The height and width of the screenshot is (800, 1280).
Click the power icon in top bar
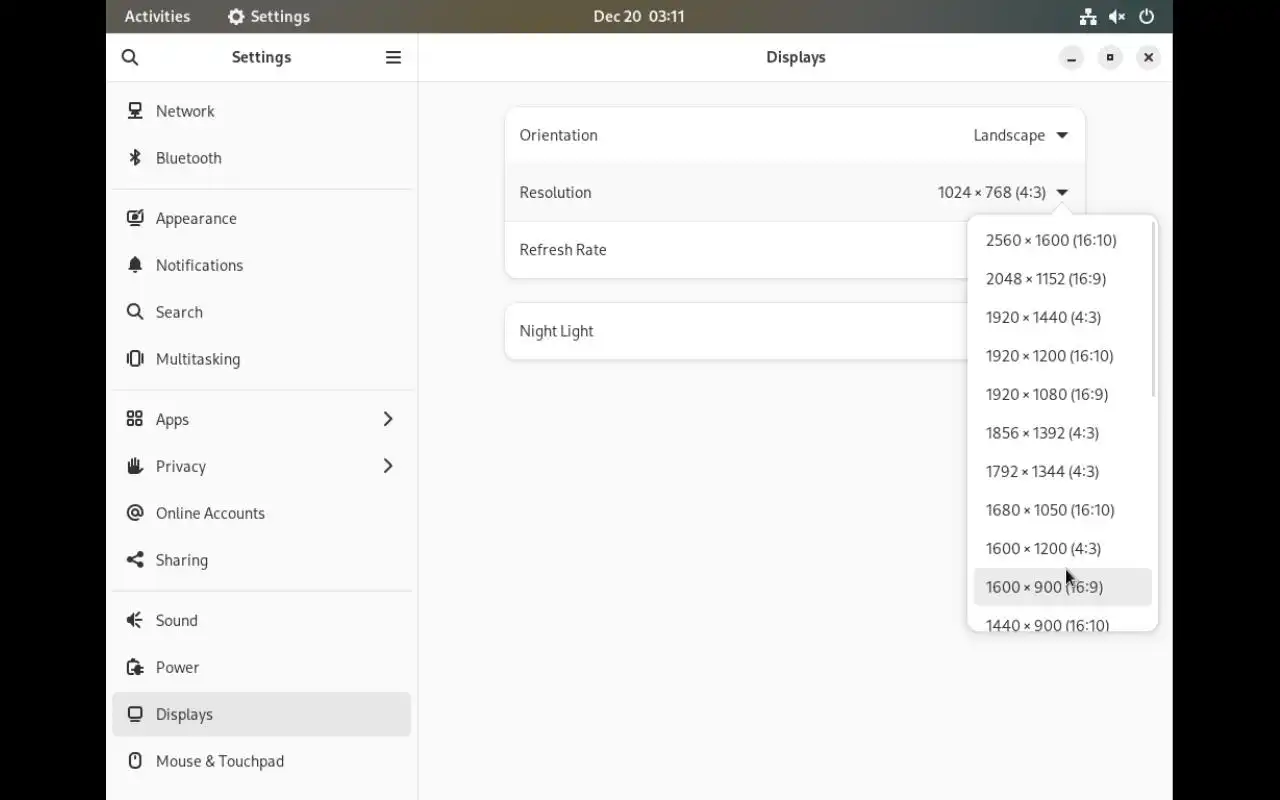(1147, 16)
